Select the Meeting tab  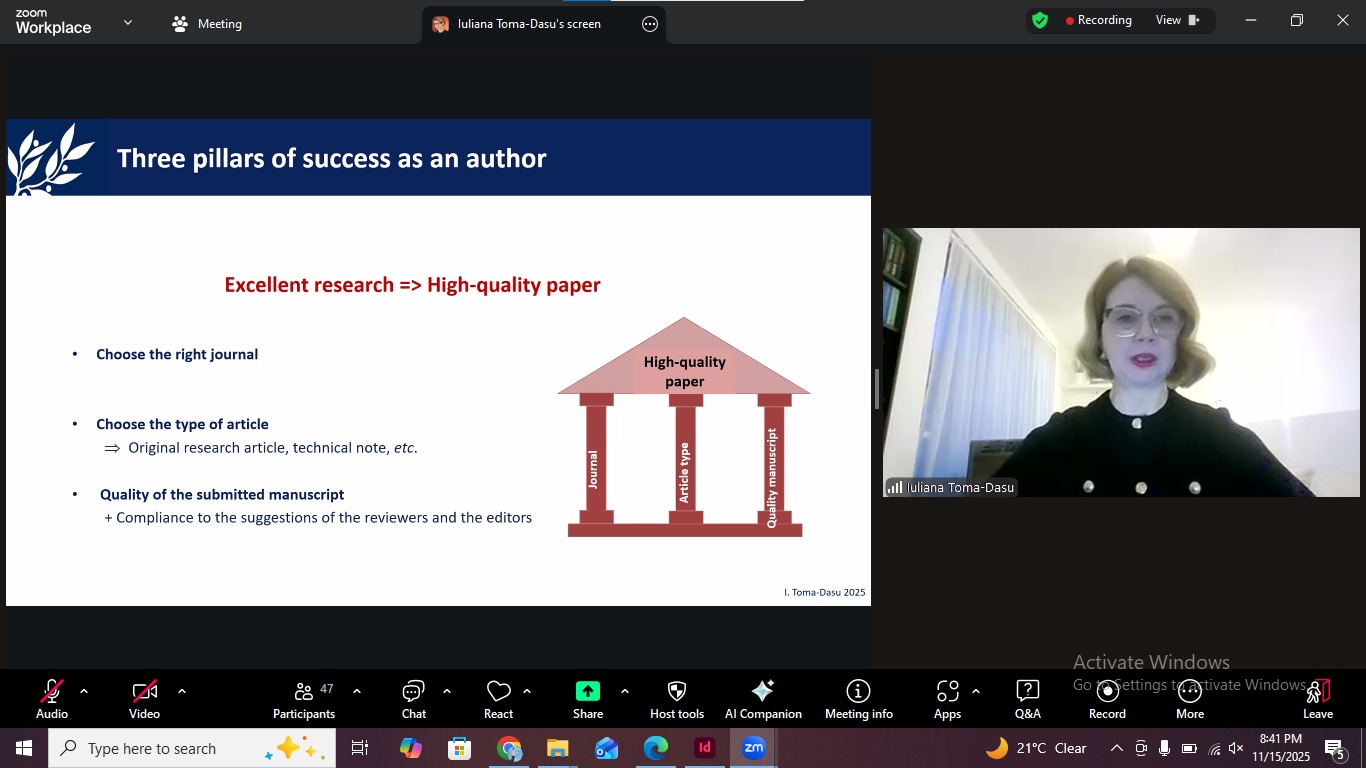coord(208,24)
